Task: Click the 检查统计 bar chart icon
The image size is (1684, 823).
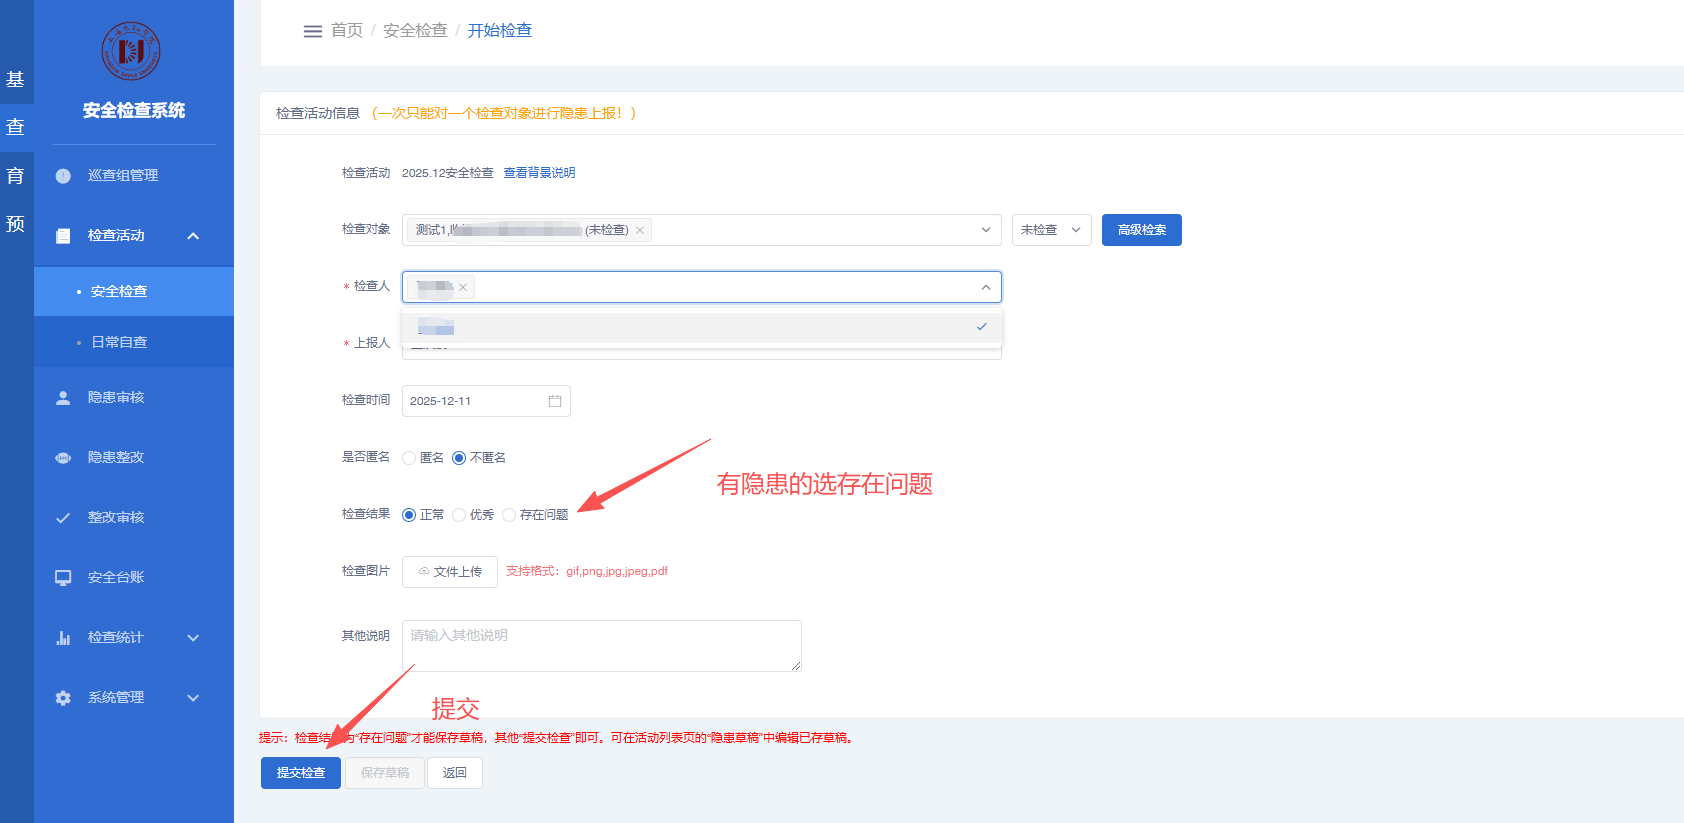Action: [x=63, y=638]
